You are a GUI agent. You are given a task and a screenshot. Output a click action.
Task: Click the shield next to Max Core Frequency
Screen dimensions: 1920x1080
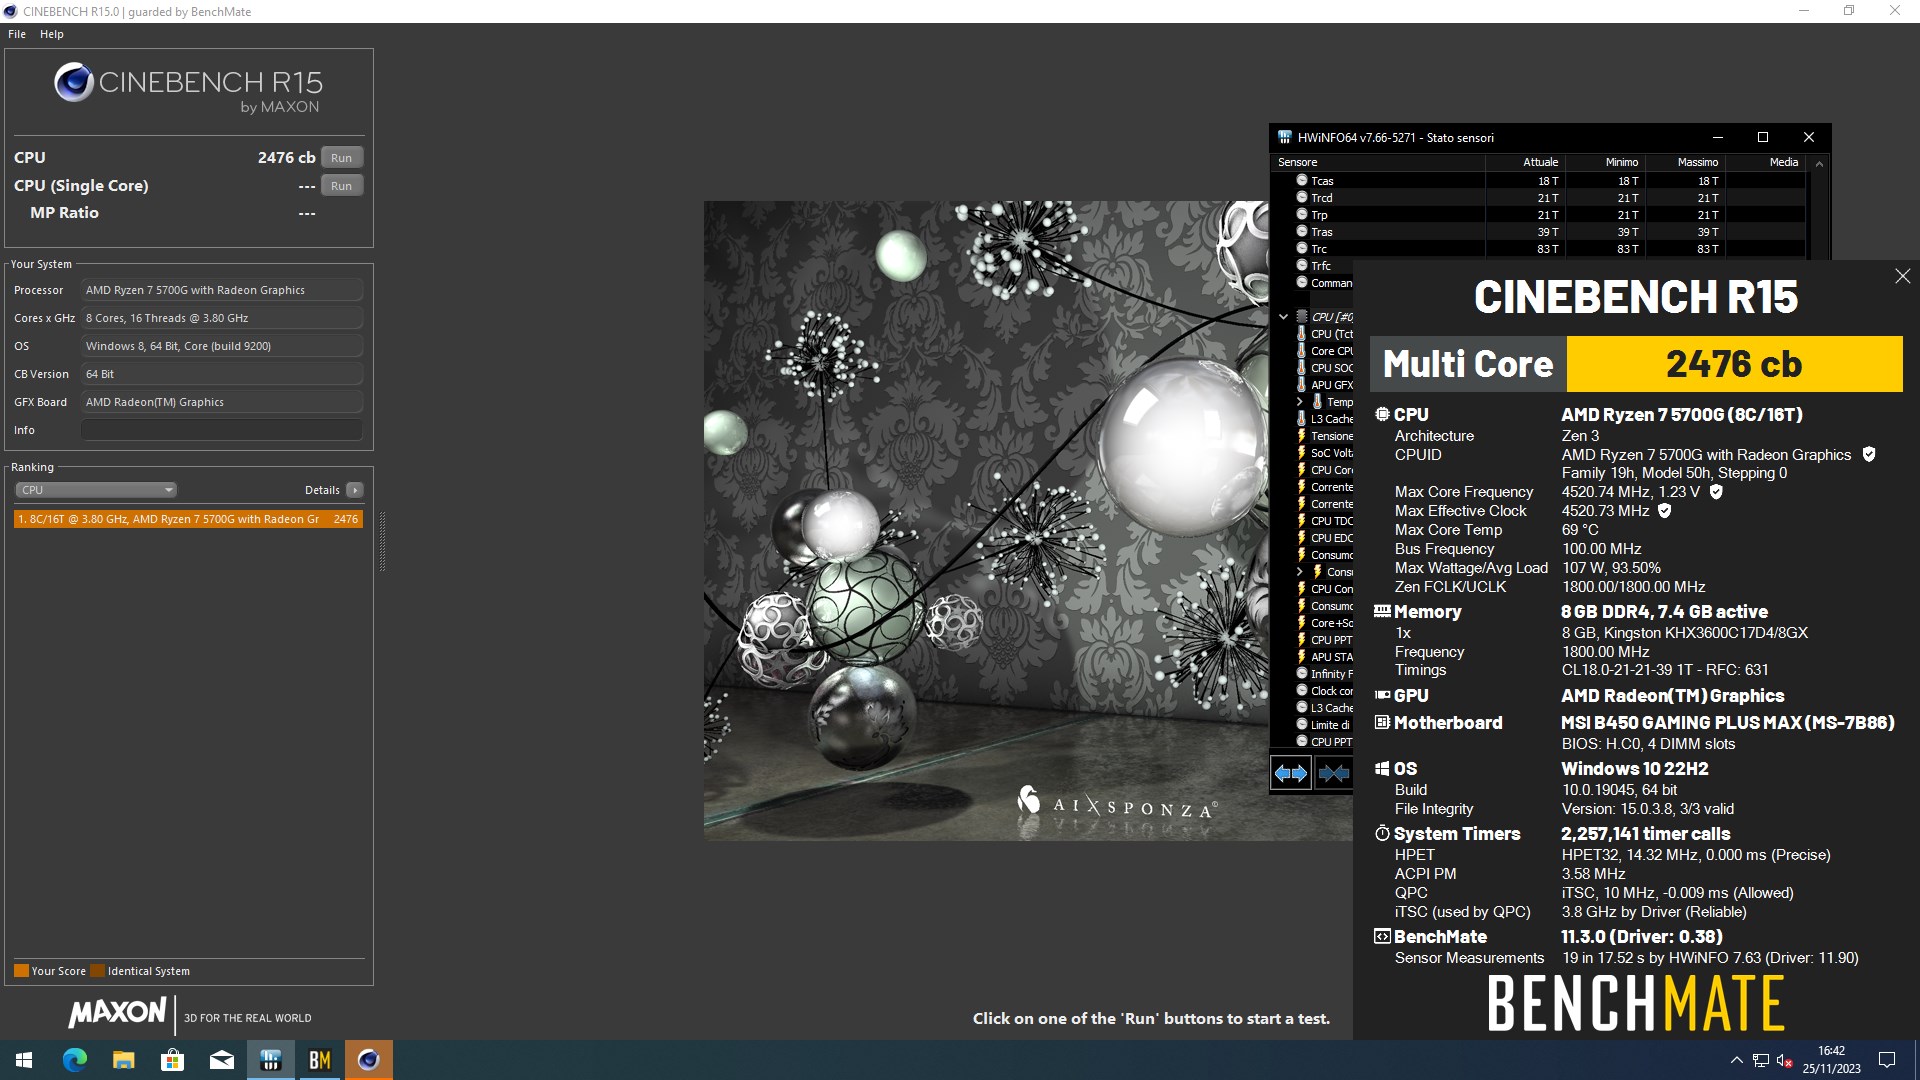[1716, 492]
